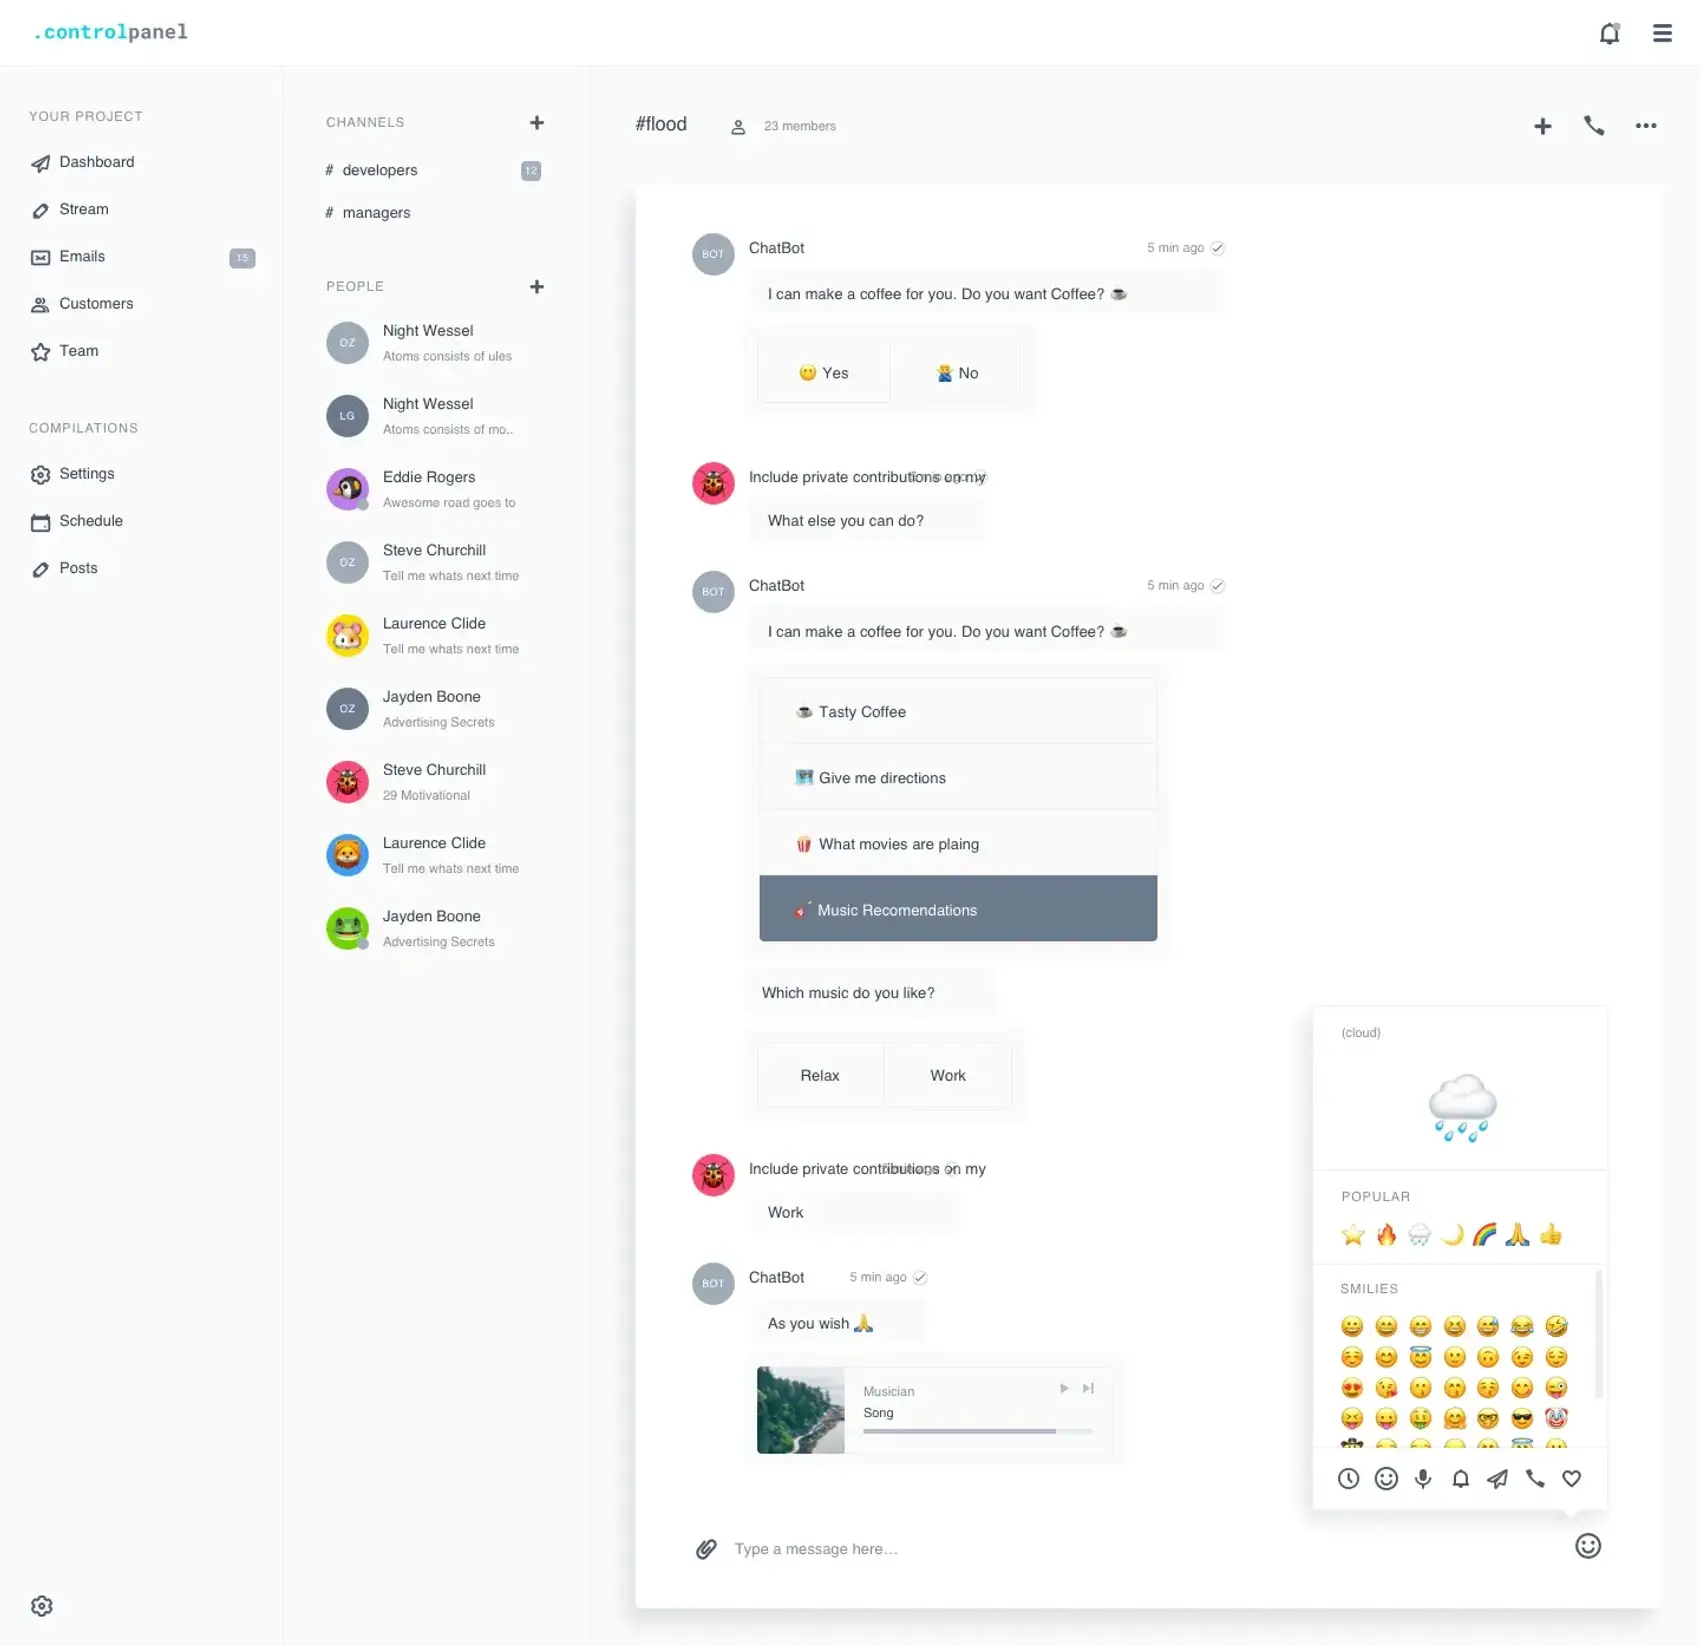
Task: Toggle the emoji picker smiley button
Action: [1588, 1546]
